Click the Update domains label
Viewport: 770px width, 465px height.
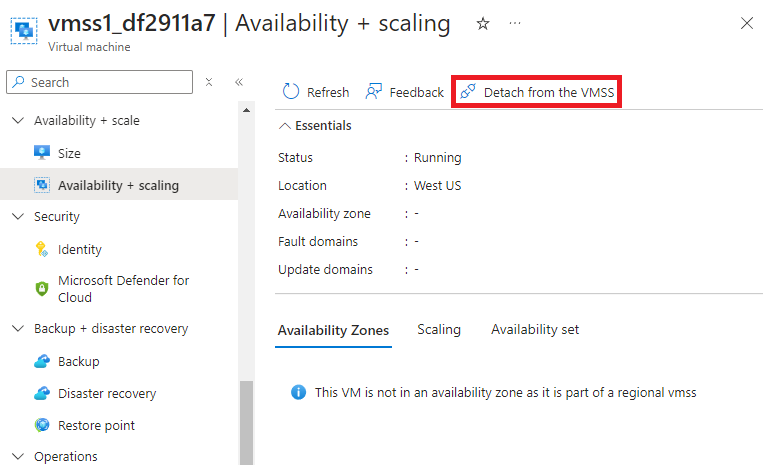[x=325, y=270]
